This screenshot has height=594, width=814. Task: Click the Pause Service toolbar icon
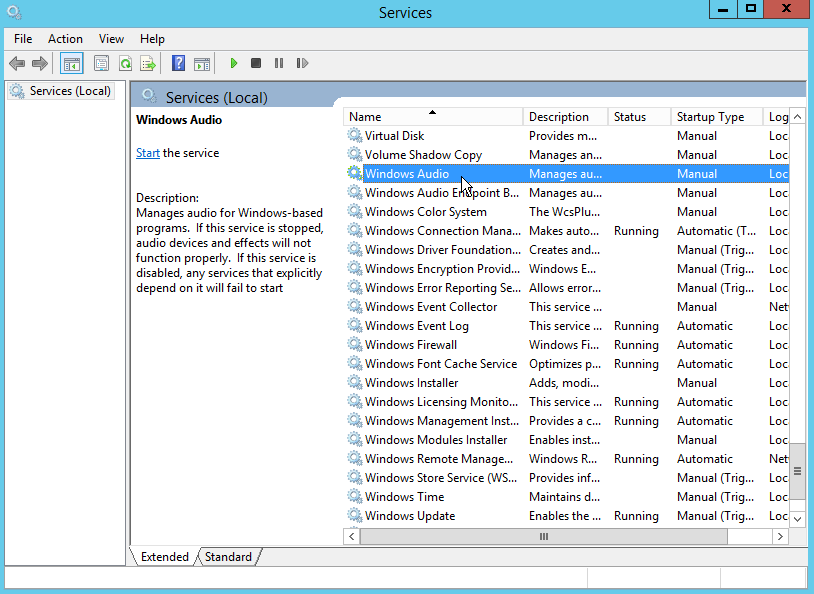[x=279, y=63]
